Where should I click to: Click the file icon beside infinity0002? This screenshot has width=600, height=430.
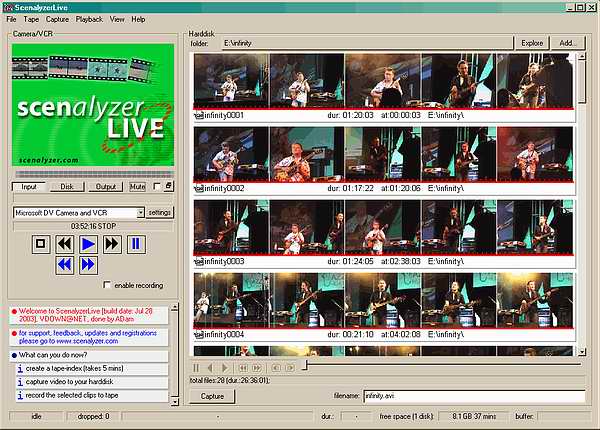[199, 188]
